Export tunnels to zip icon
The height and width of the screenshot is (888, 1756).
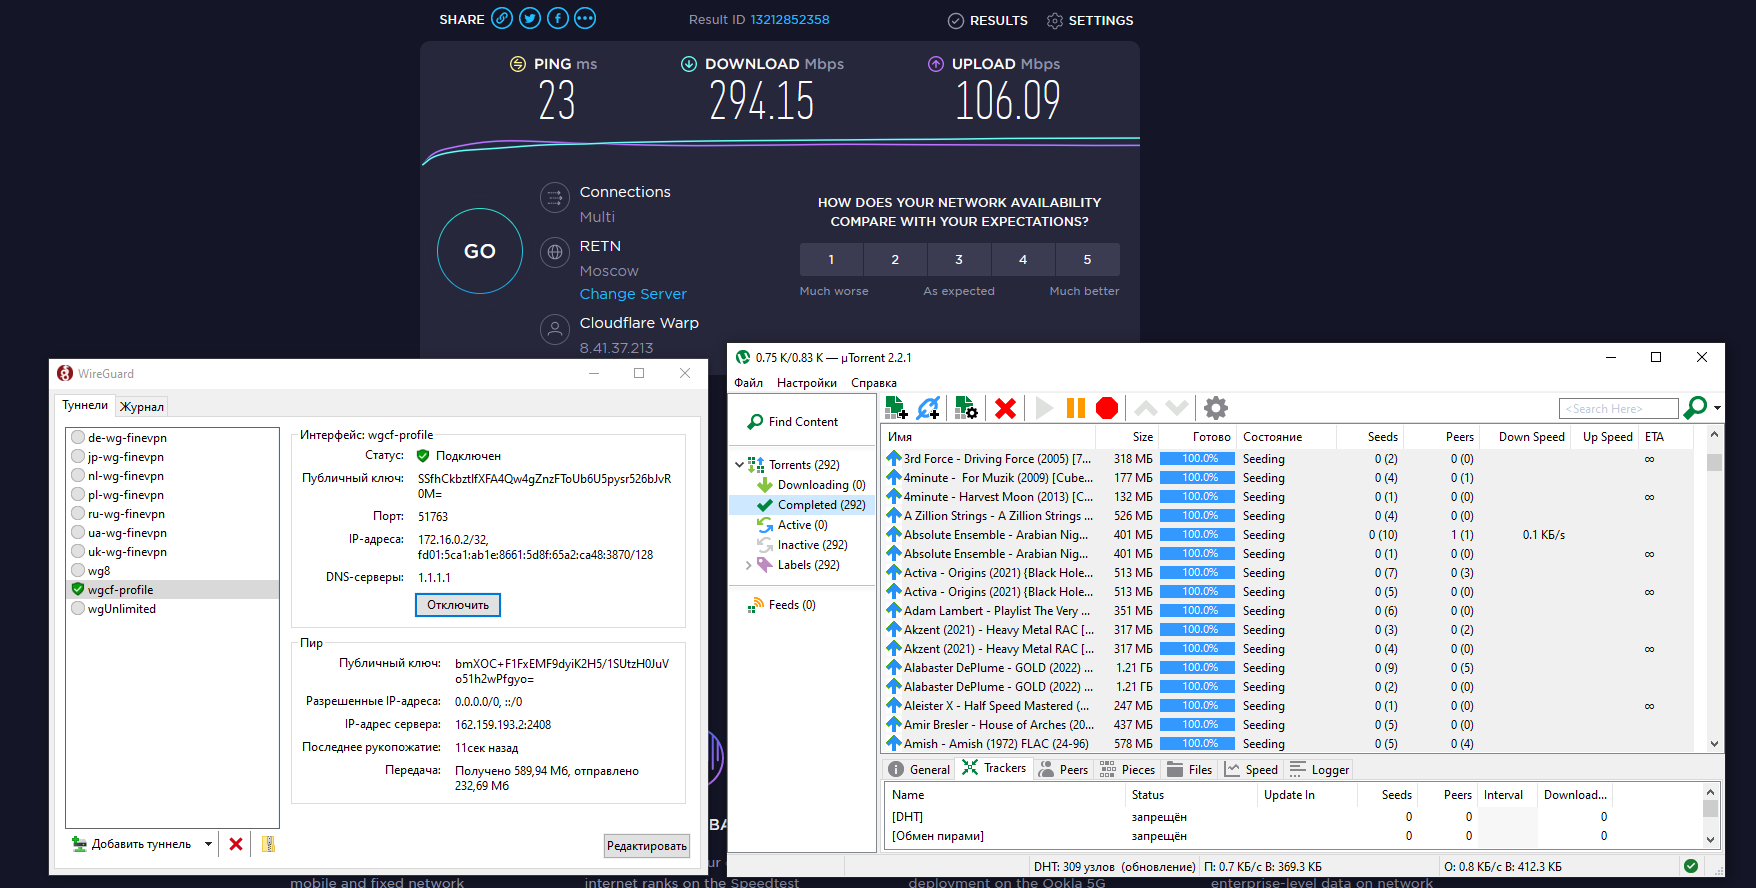(268, 844)
